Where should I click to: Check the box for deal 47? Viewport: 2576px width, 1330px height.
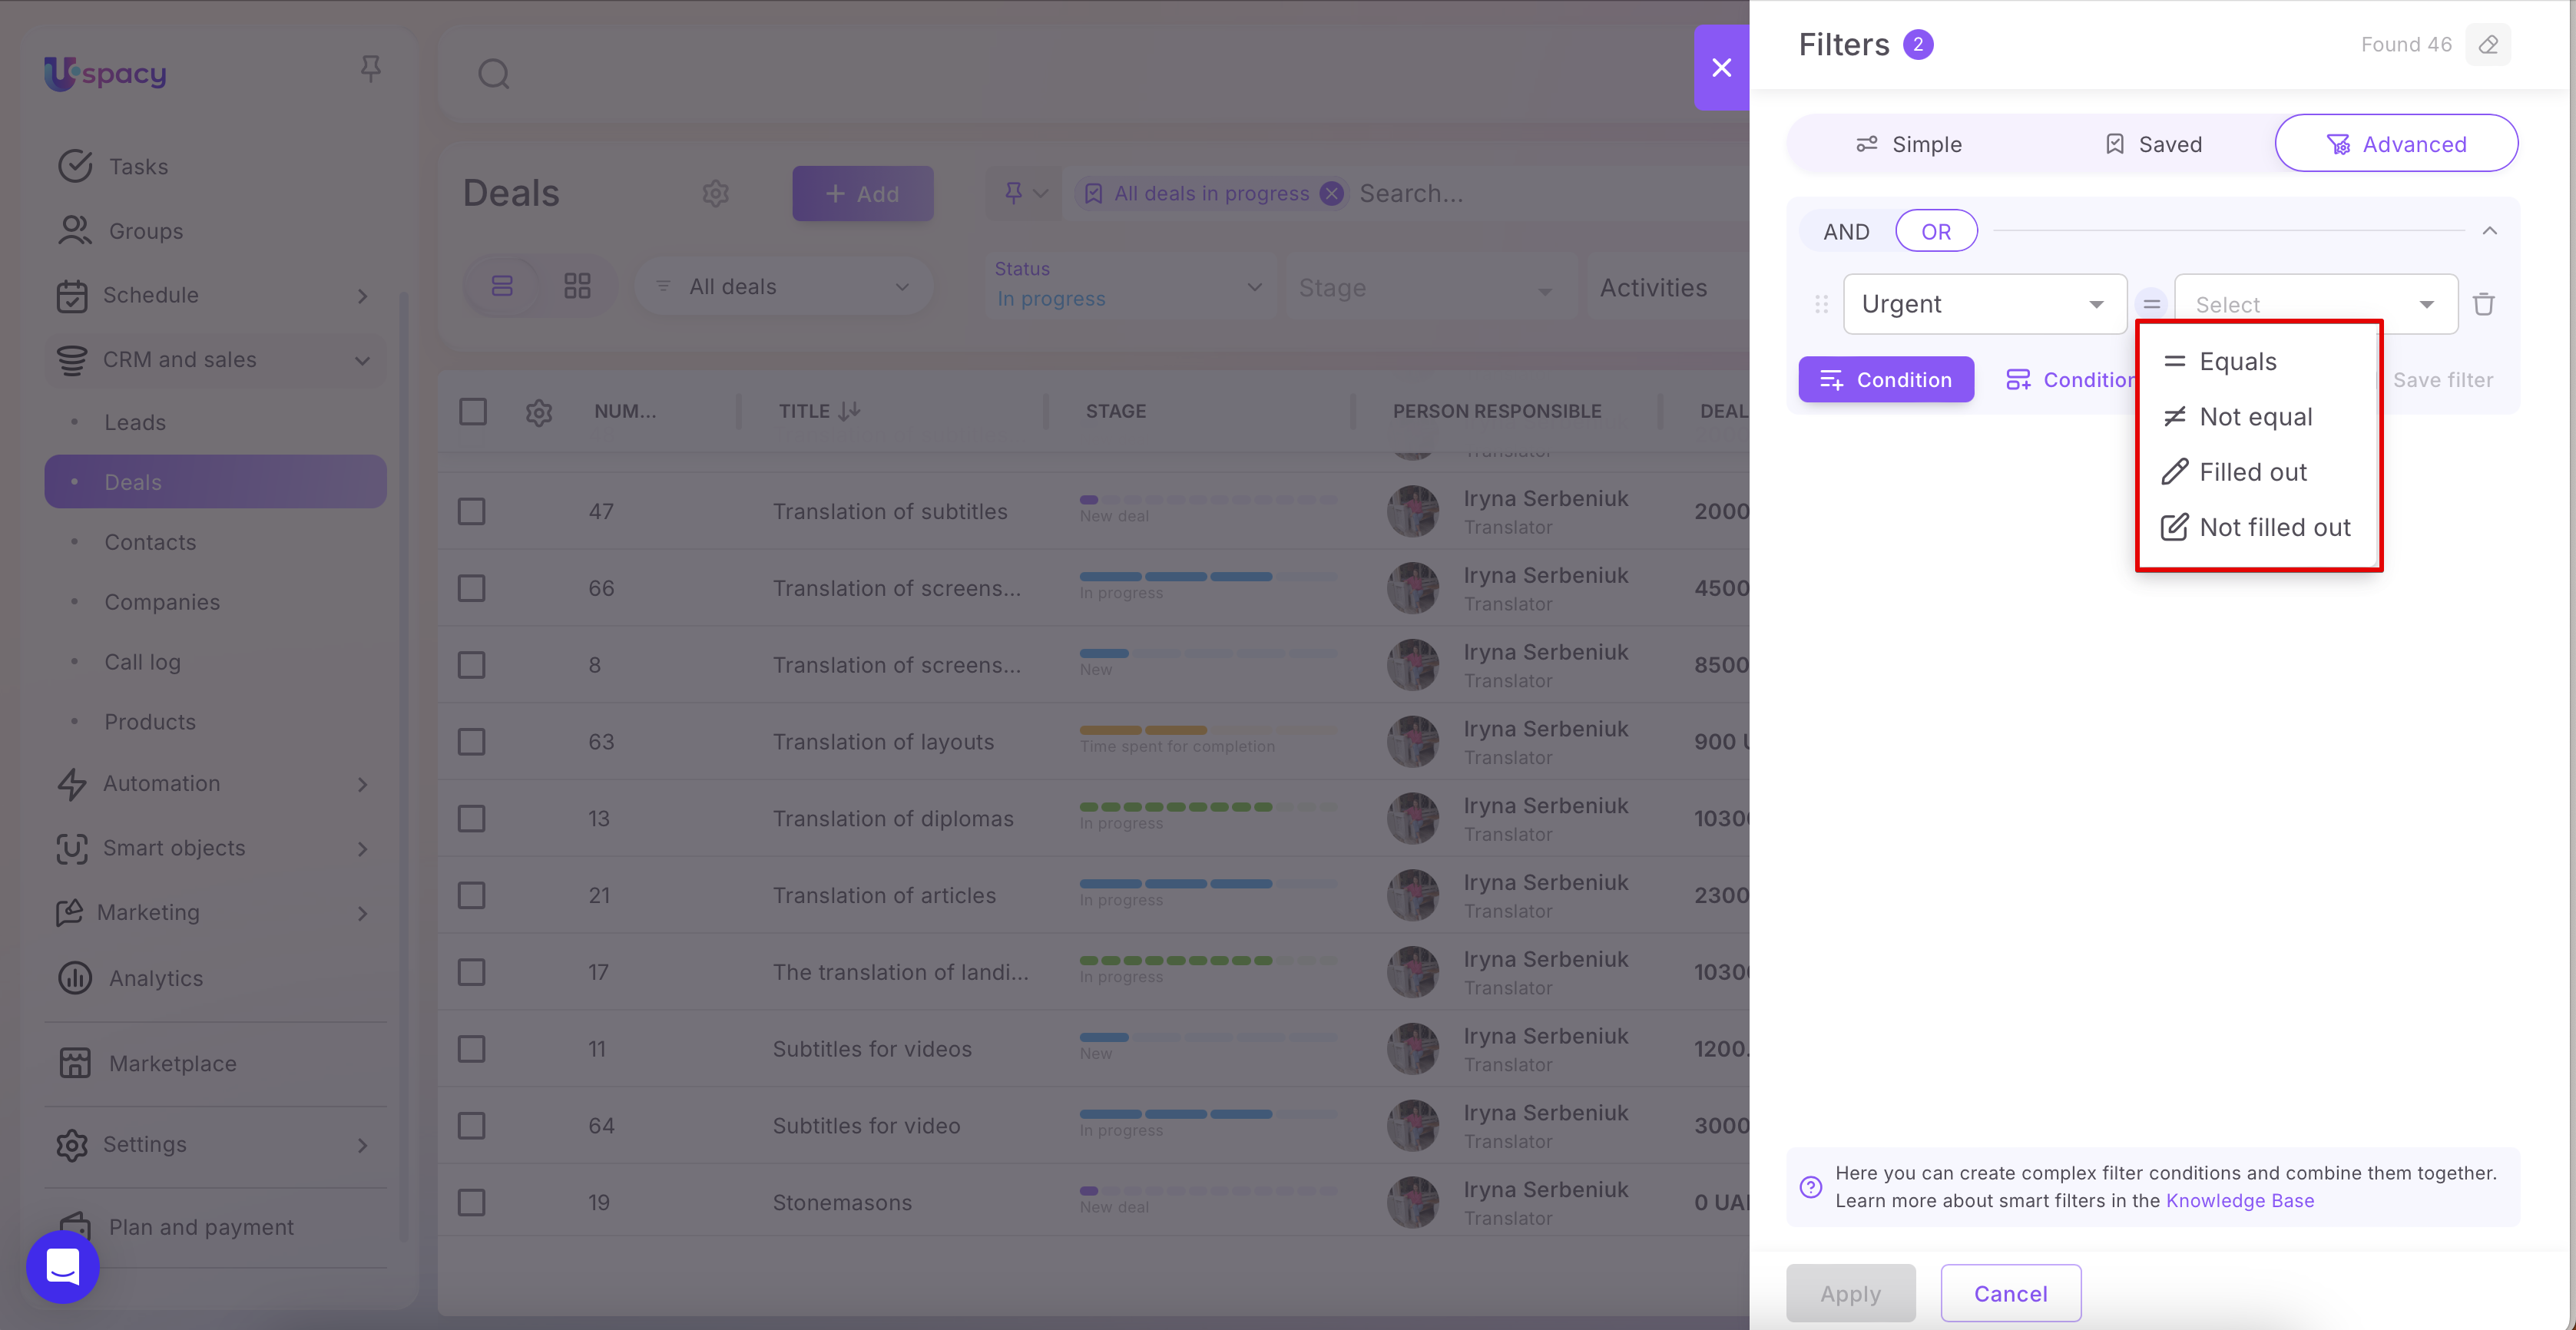471,511
